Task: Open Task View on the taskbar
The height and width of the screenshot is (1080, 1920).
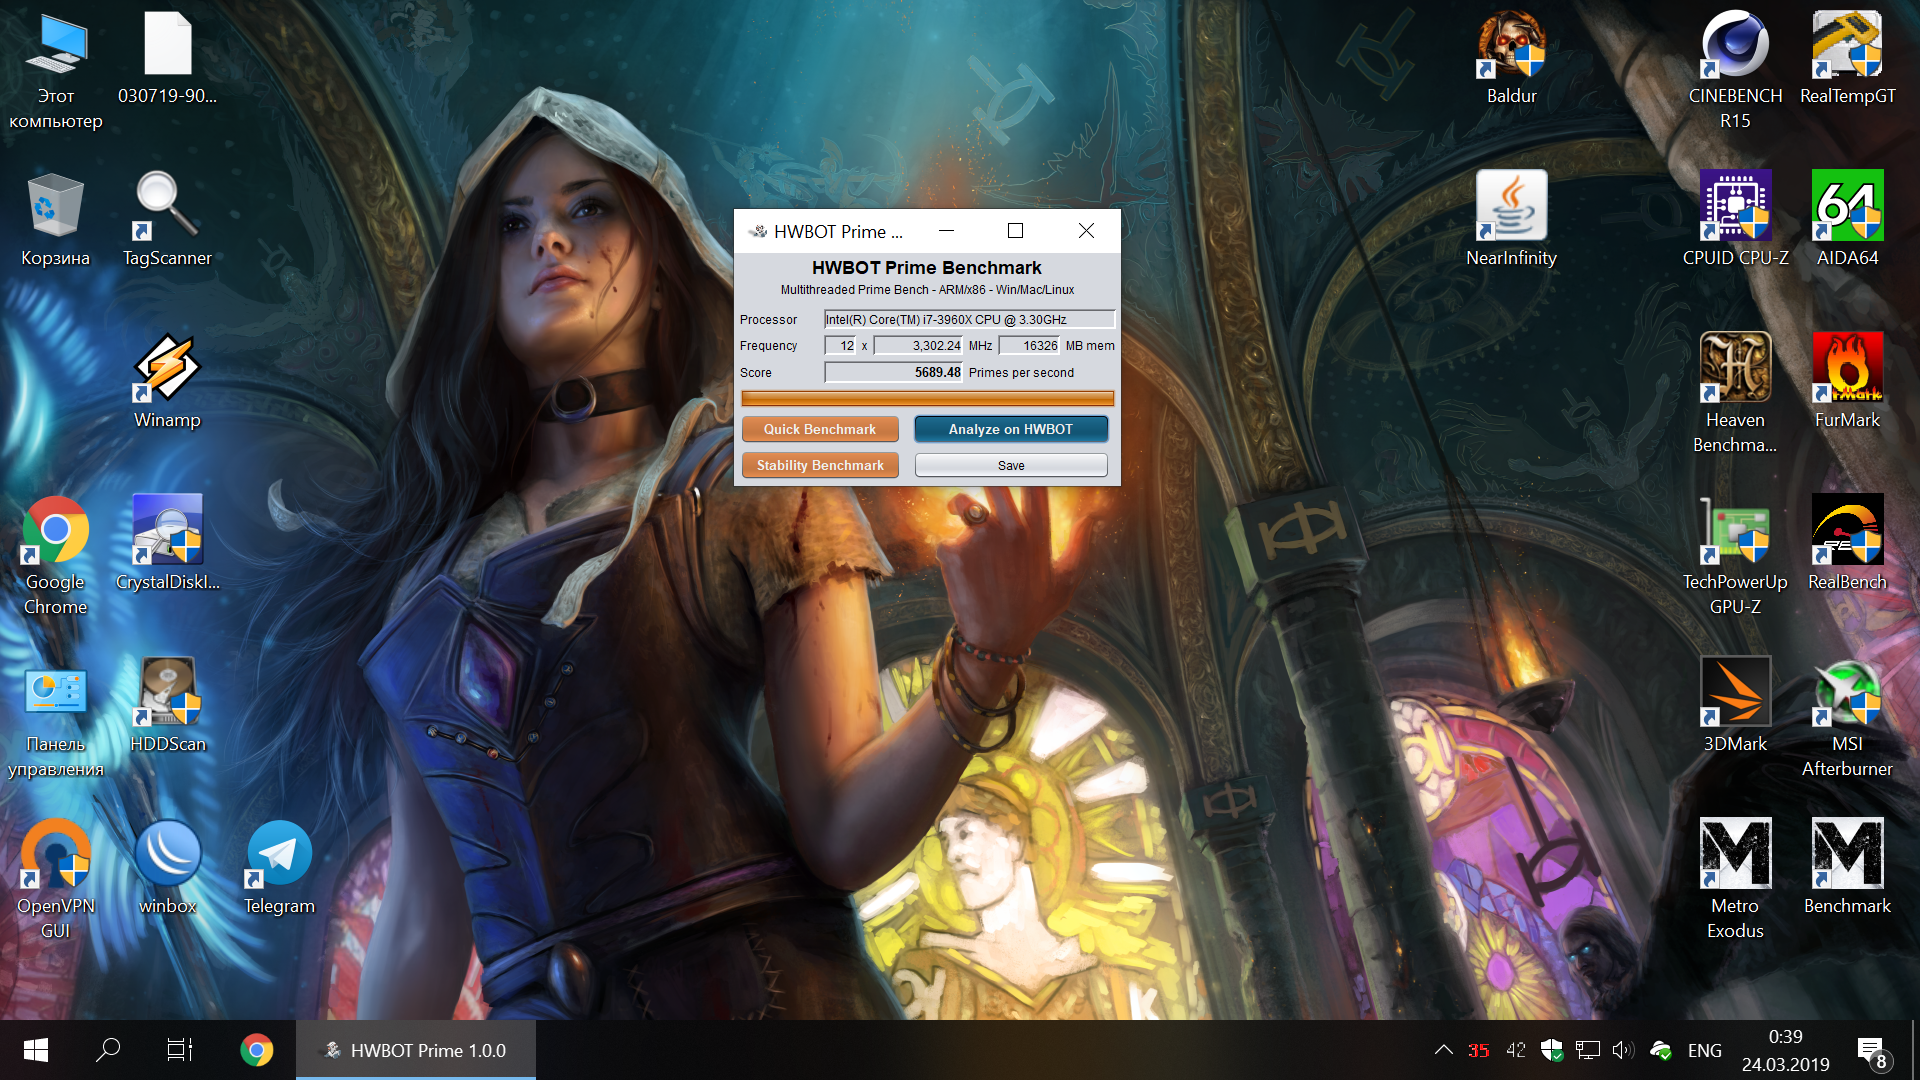Action: (x=180, y=1050)
